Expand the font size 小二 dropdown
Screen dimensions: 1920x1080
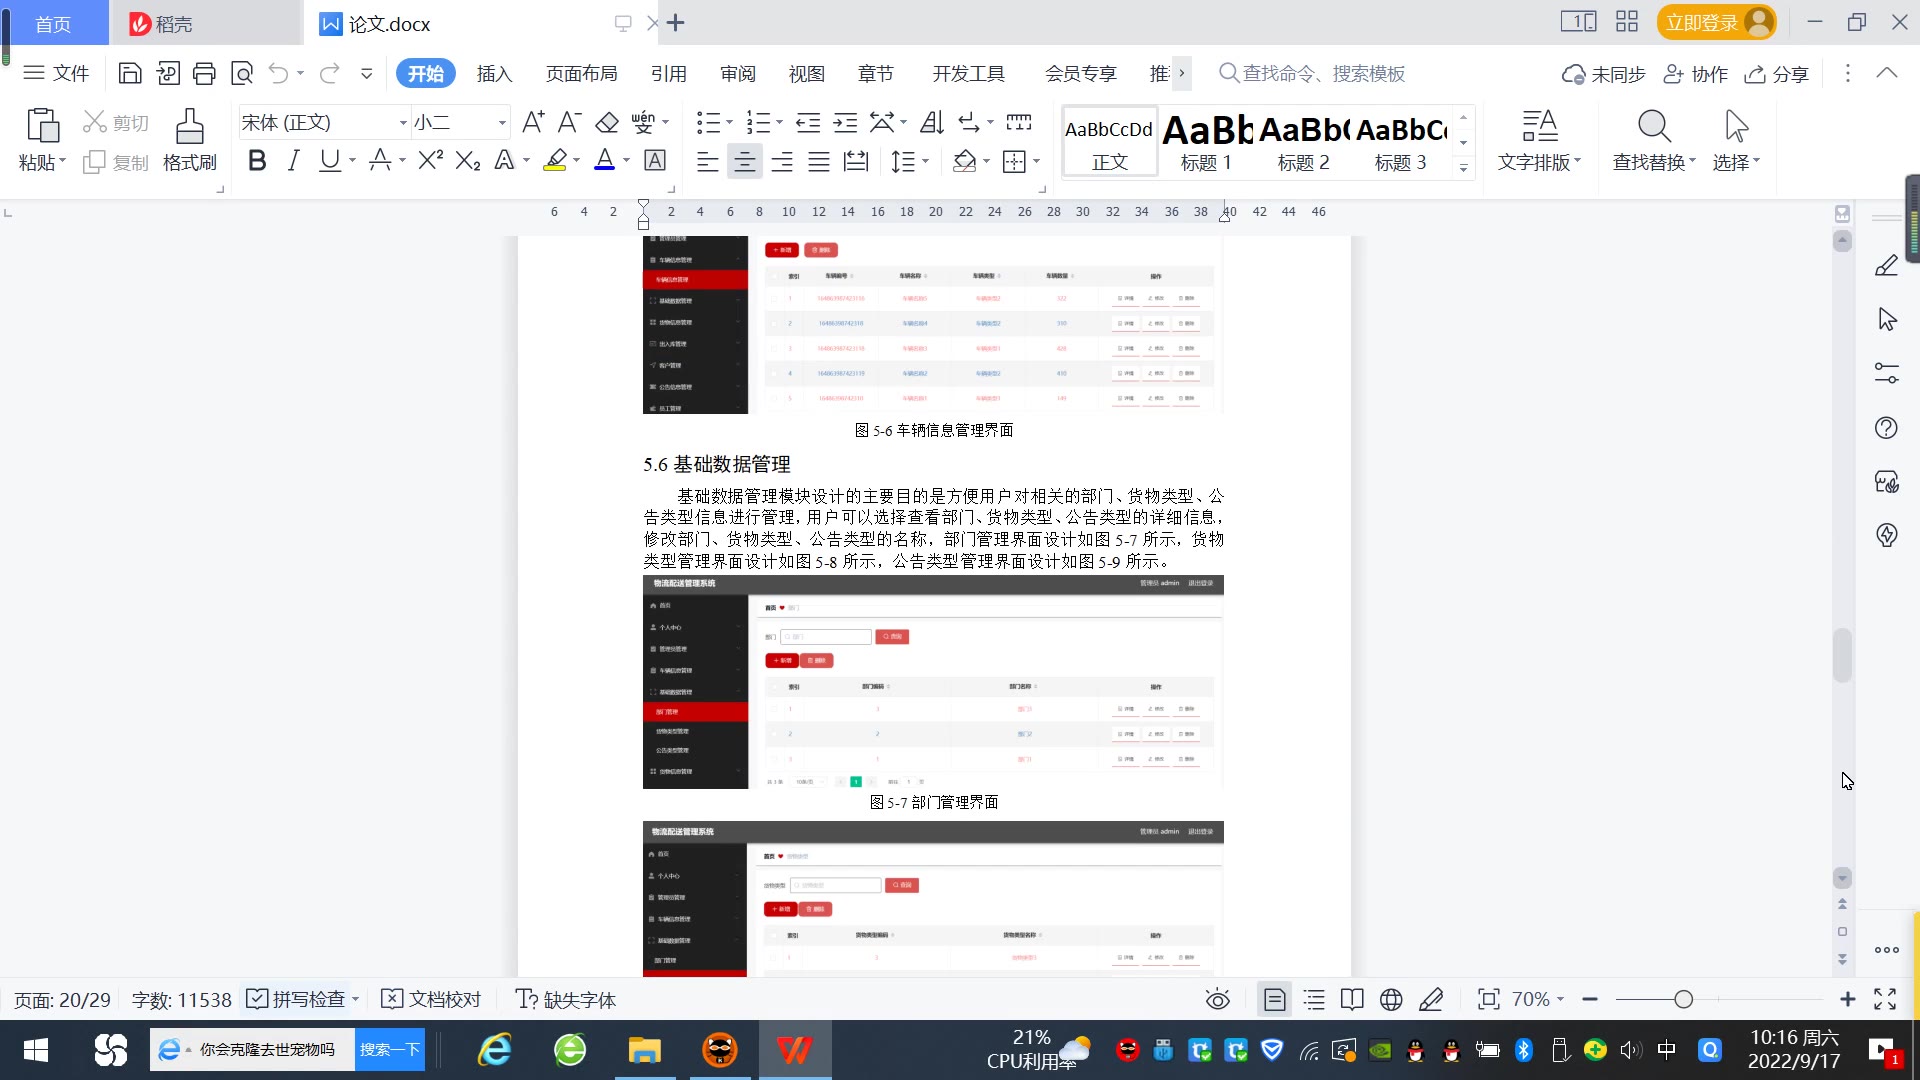(502, 123)
